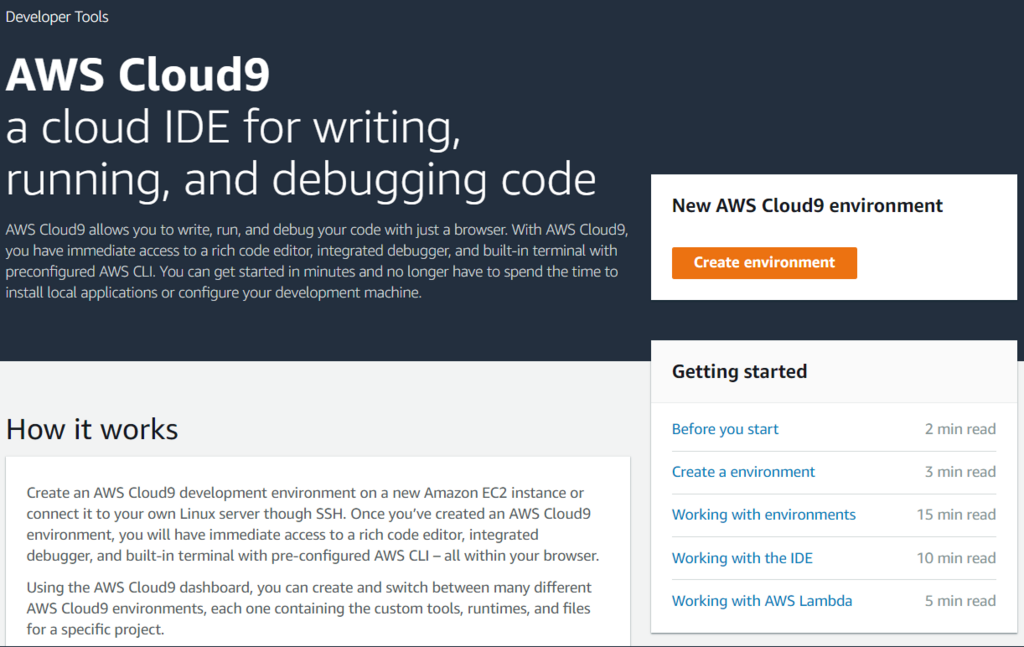
Task: Open the Create a environment guide link
Action: 743,471
